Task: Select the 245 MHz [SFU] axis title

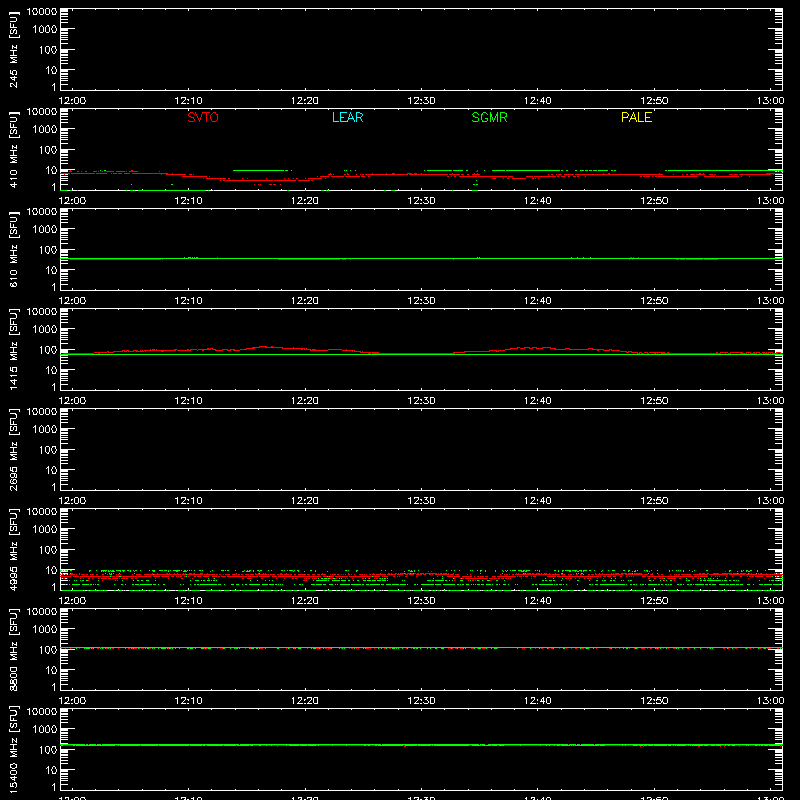Action: [x=13, y=49]
